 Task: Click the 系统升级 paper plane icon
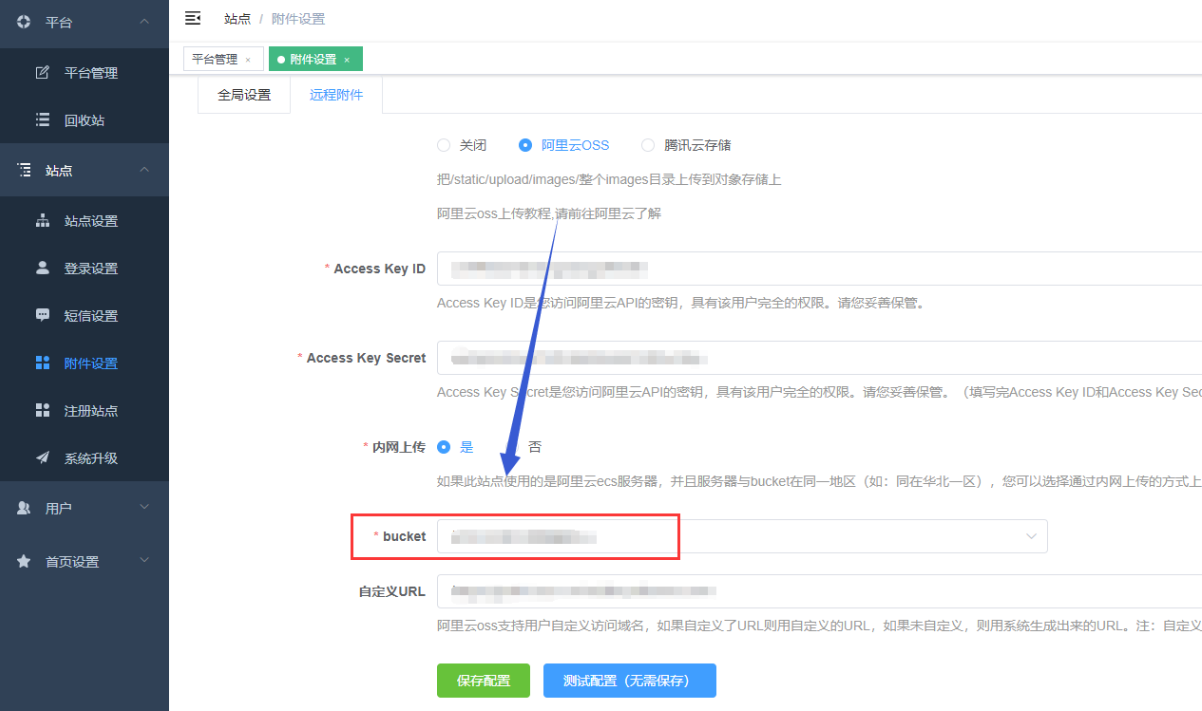click(43, 458)
